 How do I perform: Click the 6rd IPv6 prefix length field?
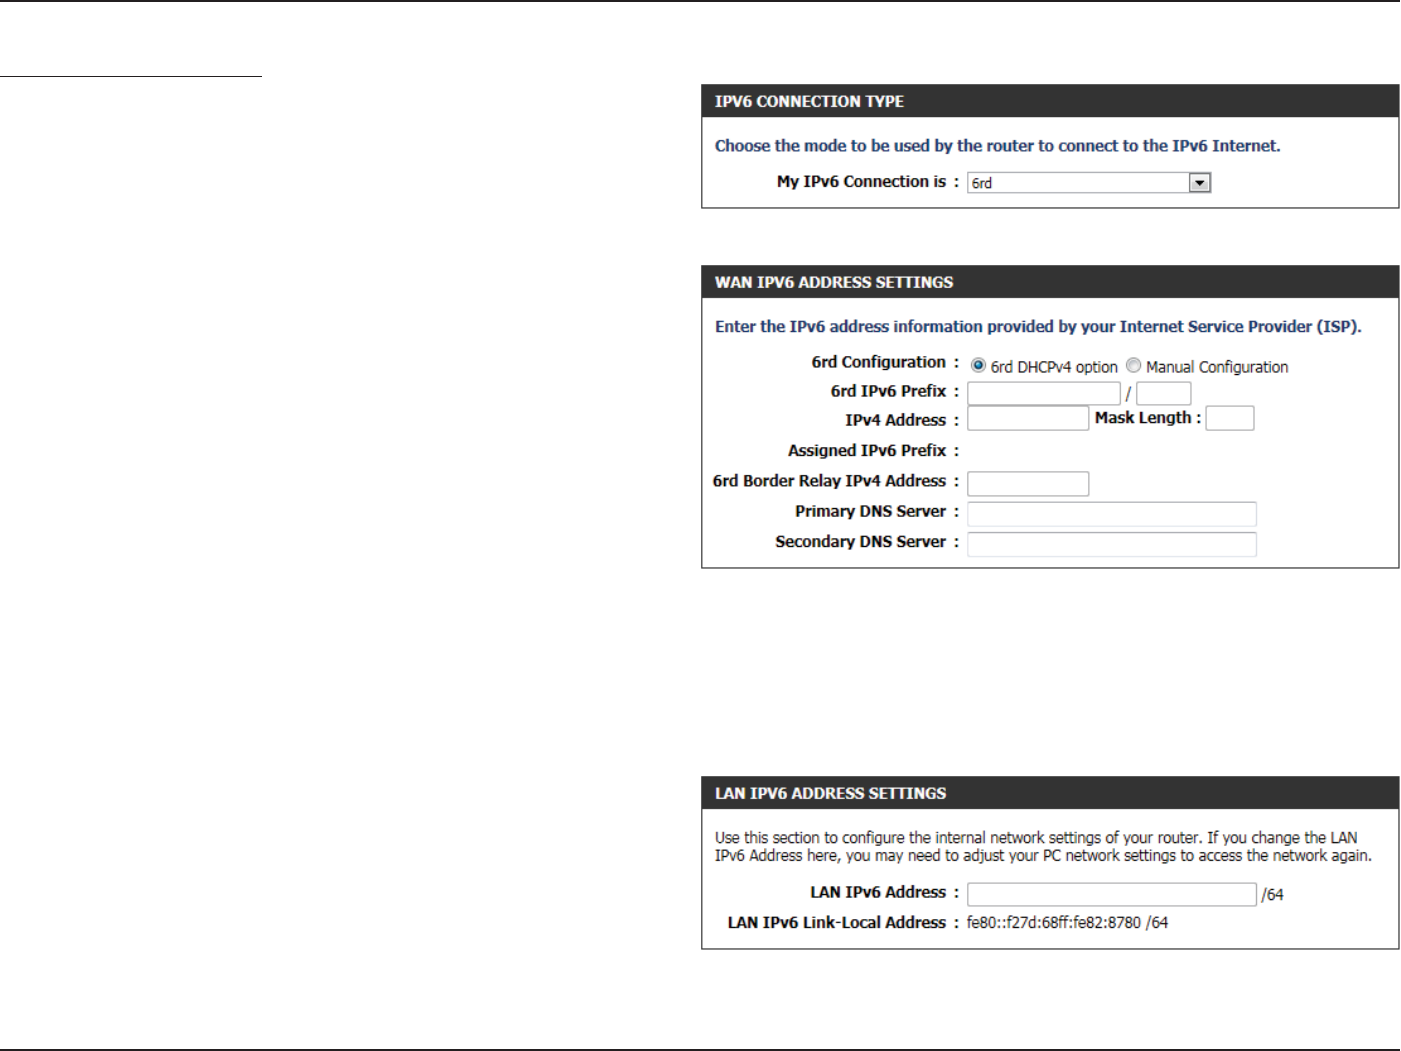[x=1164, y=393]
